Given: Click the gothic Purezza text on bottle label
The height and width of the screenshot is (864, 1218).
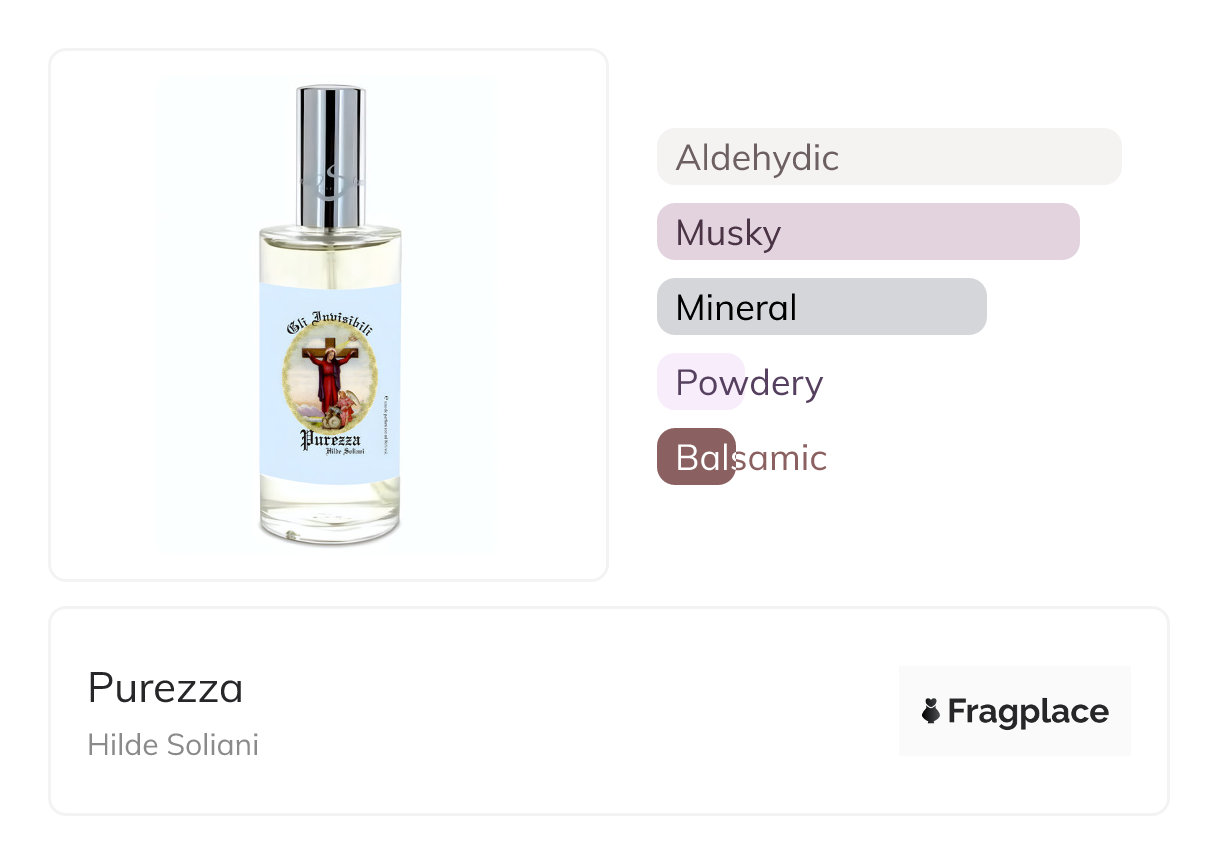Looking at the screenshot, I should (330, 439).
